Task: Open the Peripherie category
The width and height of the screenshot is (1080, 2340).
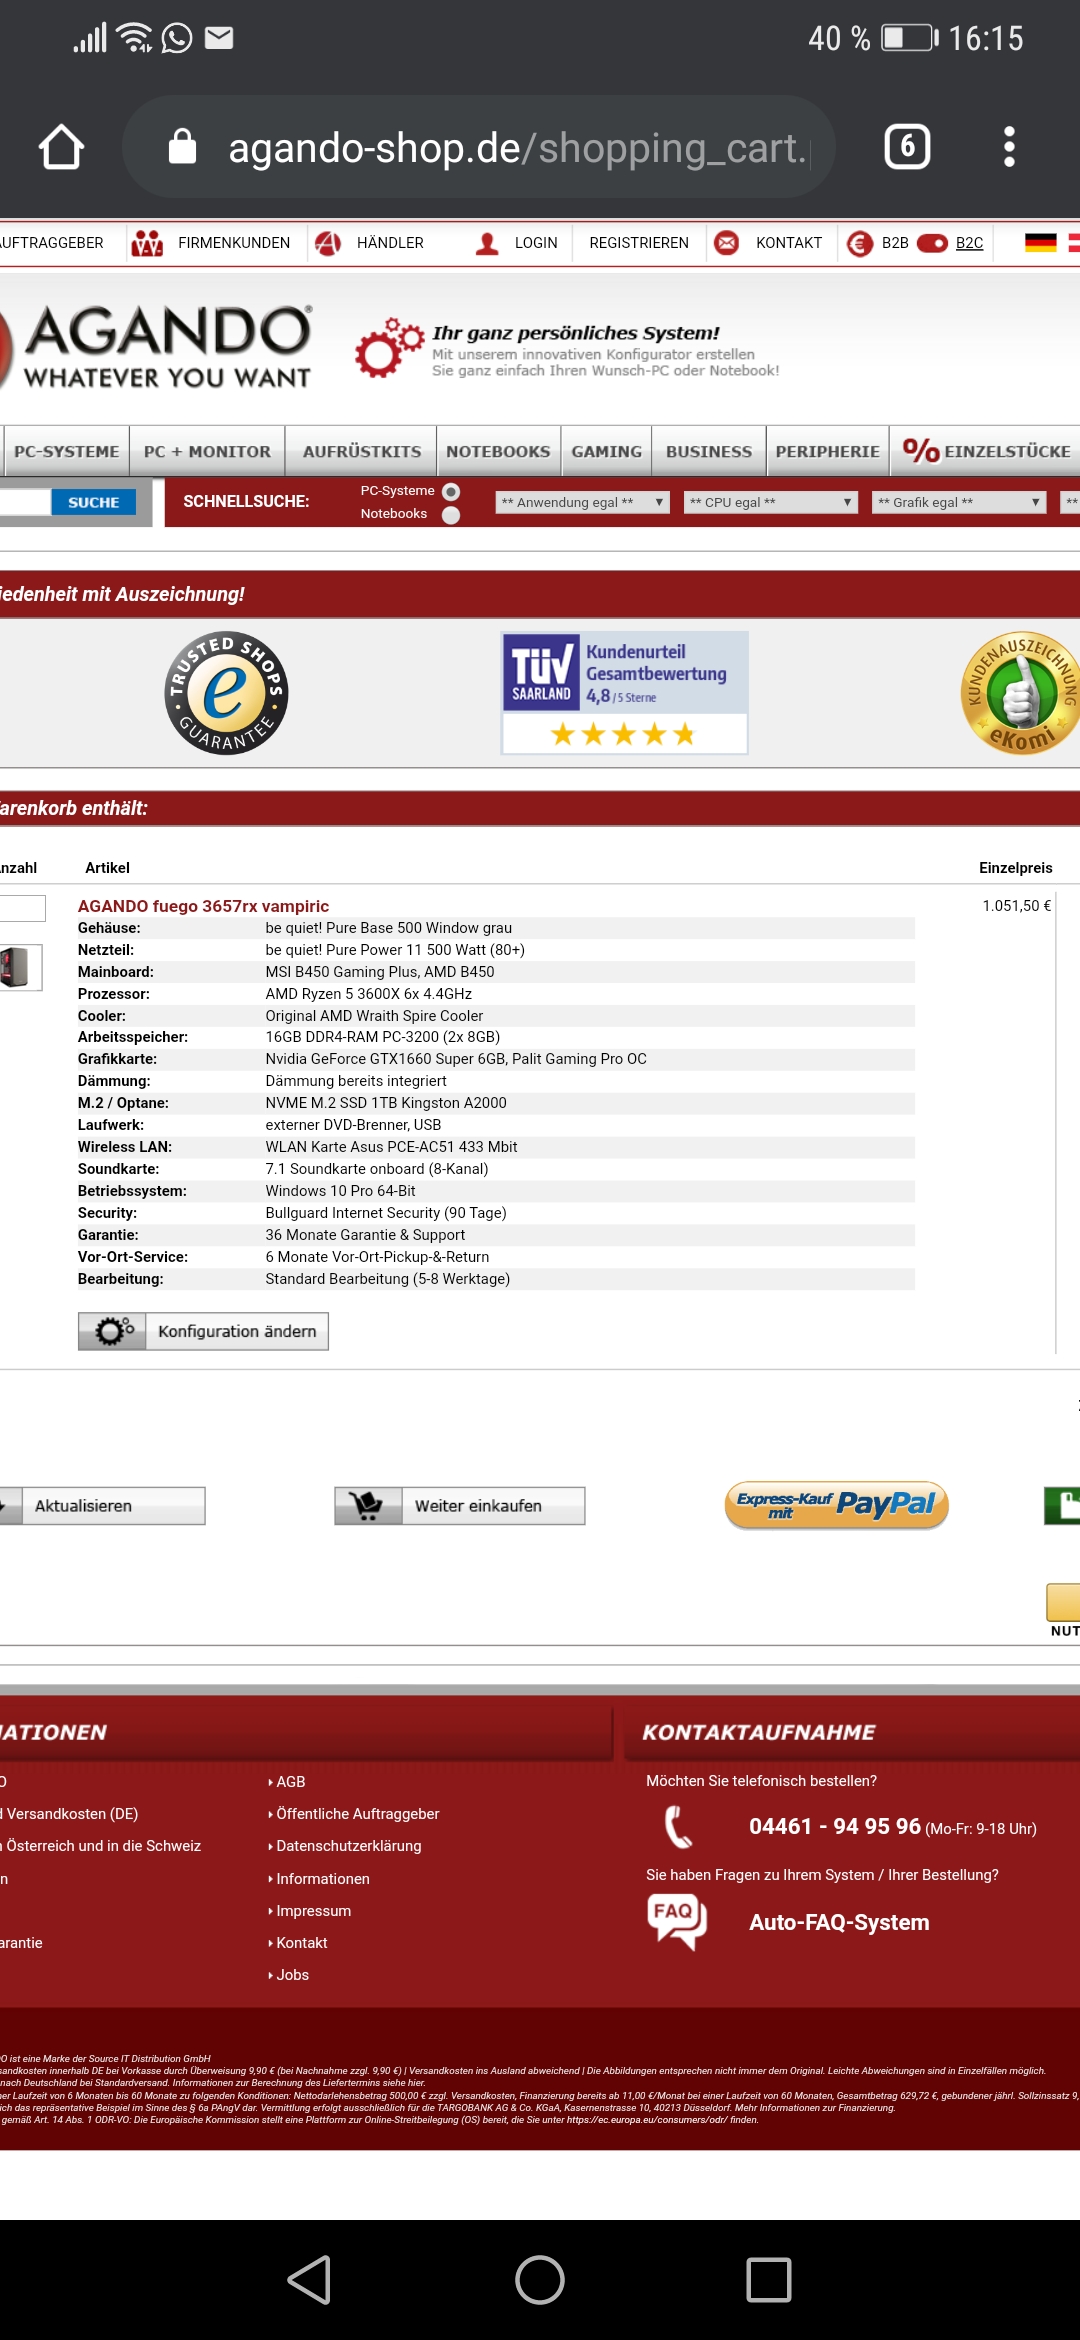Action: (828, 451)
